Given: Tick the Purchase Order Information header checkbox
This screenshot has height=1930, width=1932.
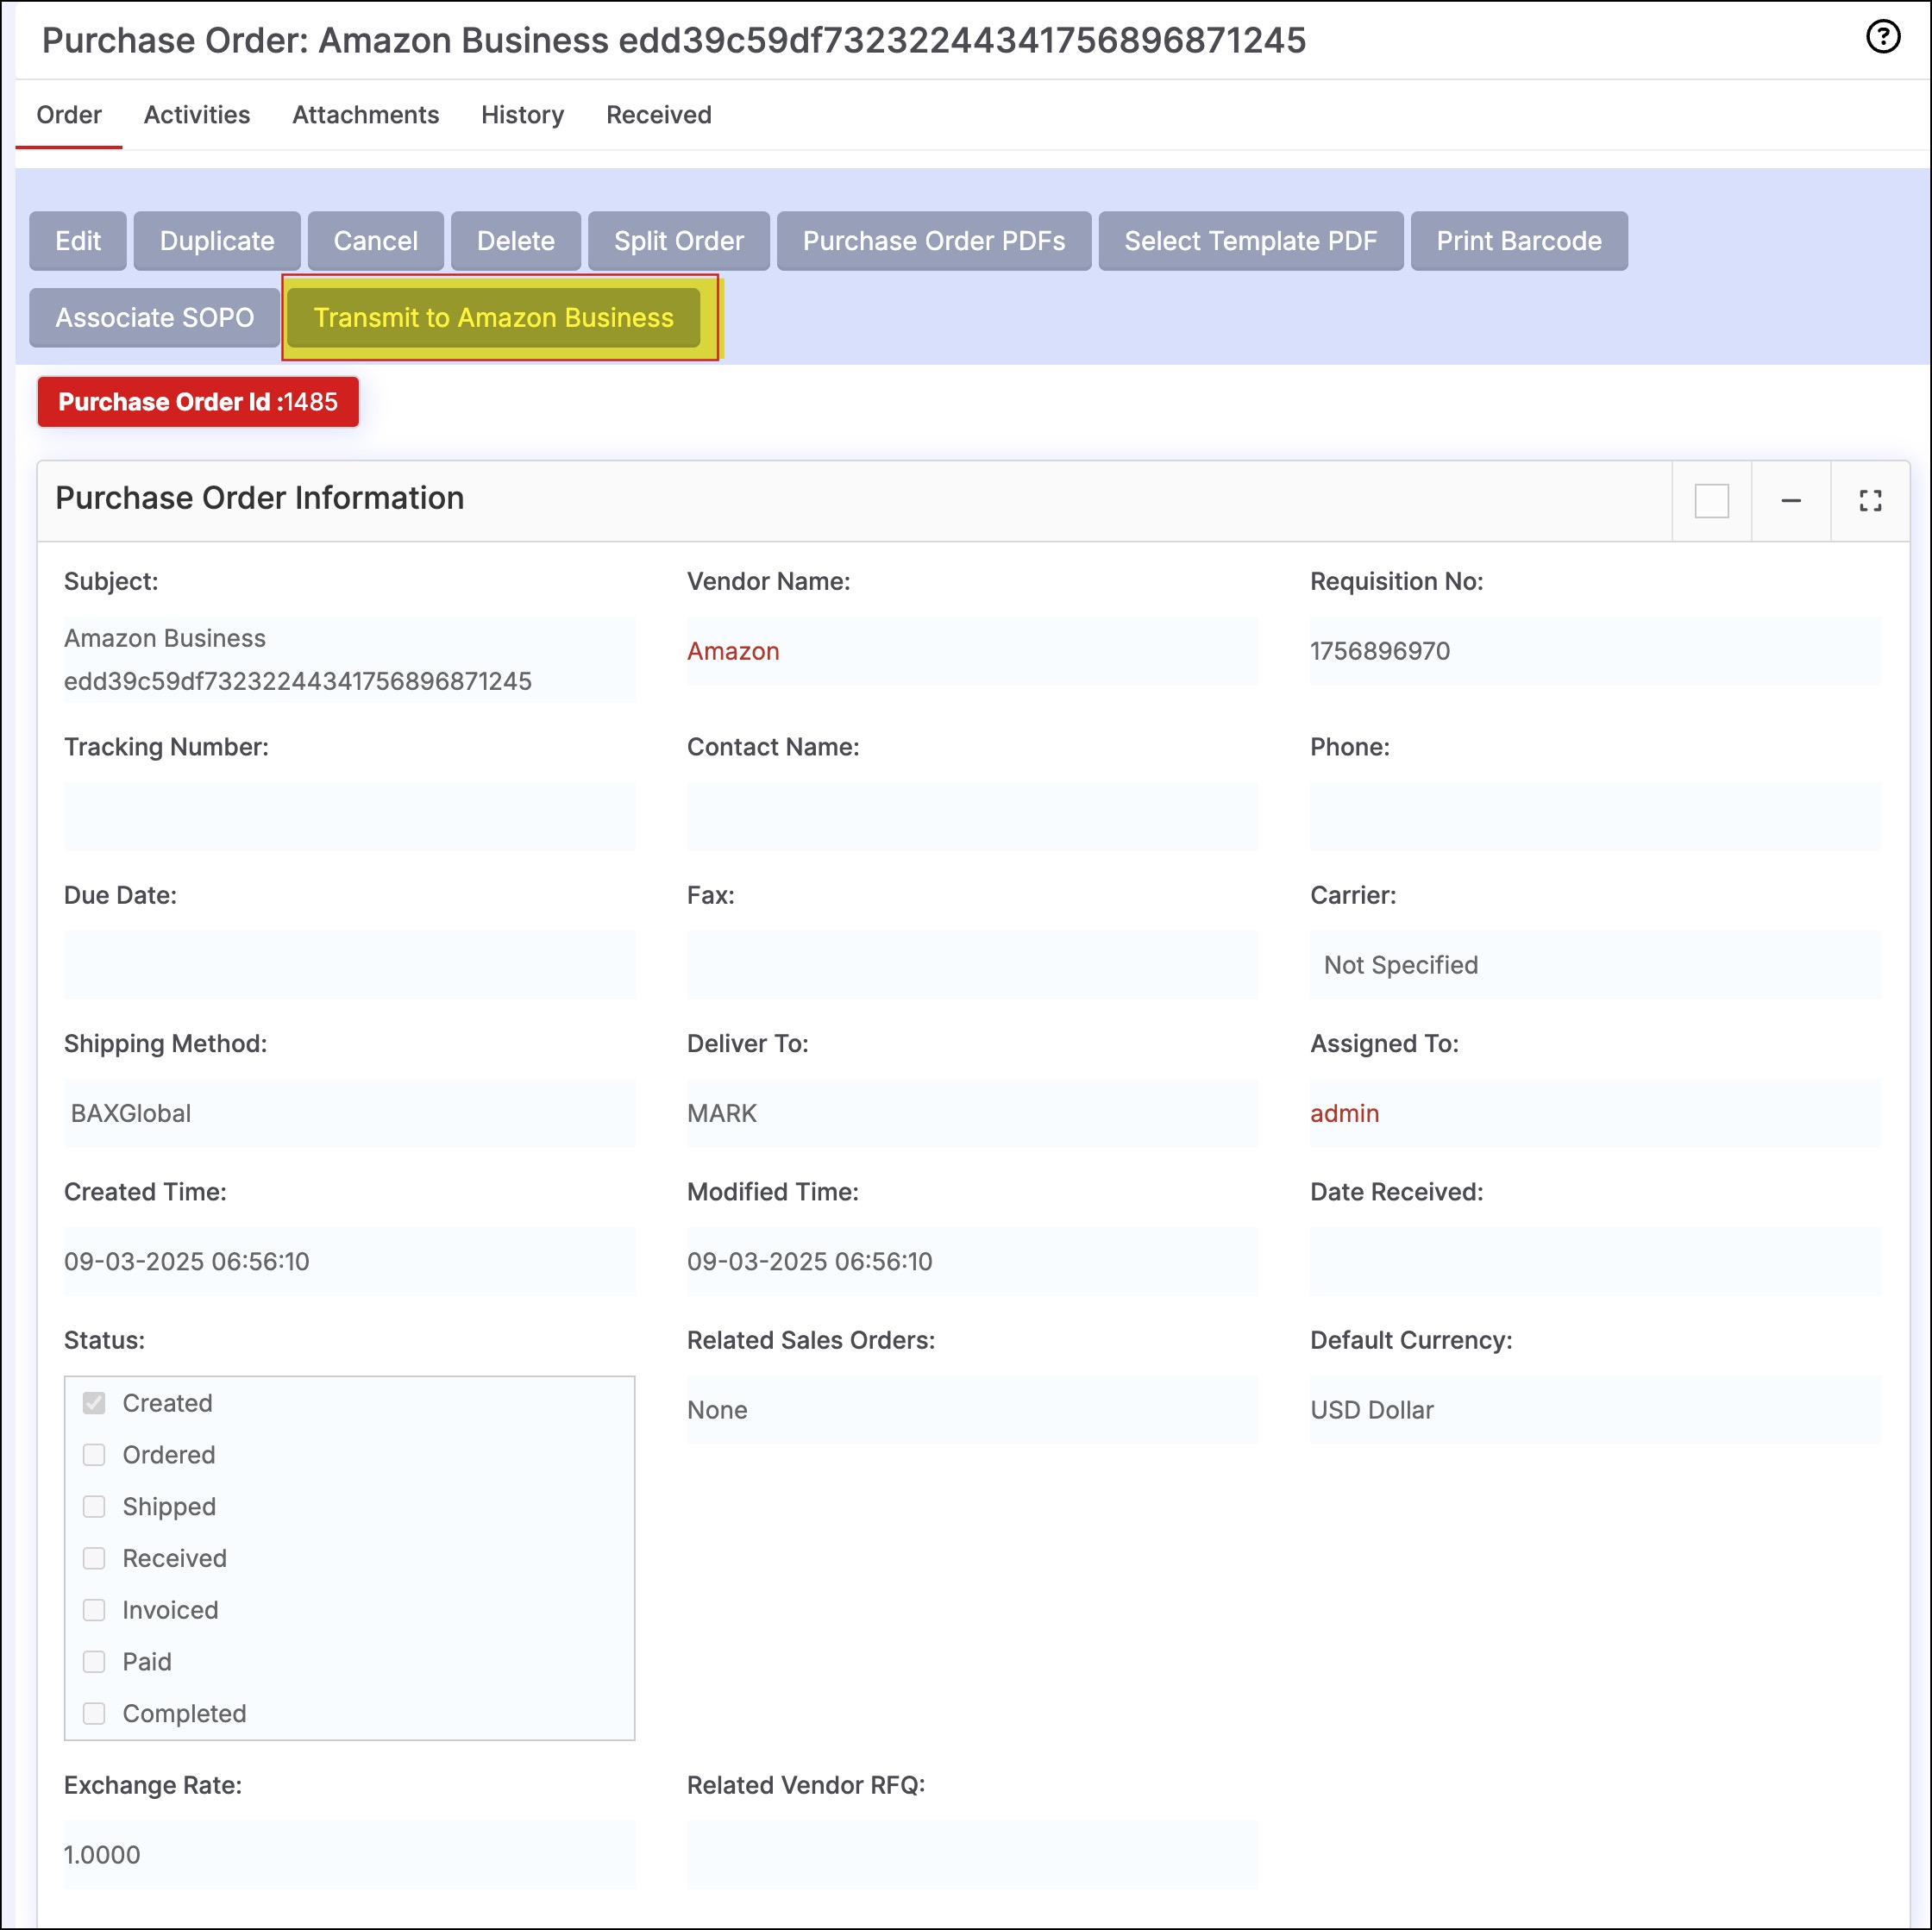Looking at the screenshot, I should coord(1712,500).
